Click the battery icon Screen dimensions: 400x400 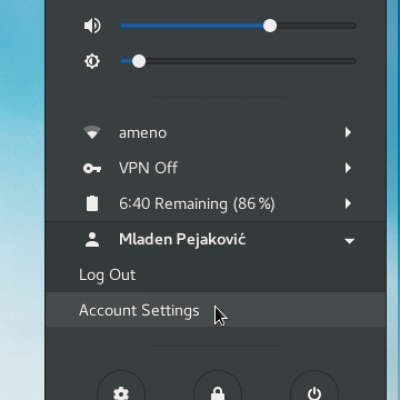pos(92,204)
